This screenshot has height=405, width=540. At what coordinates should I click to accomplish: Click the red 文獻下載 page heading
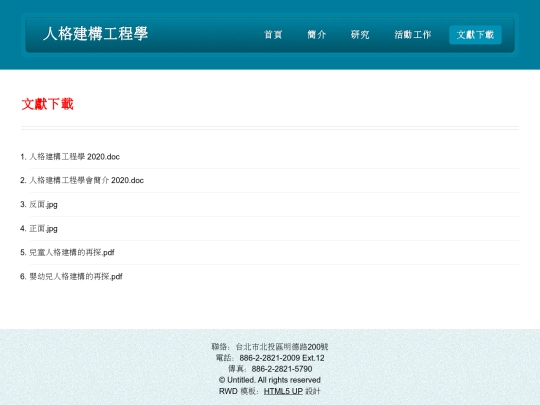(48, 104)
